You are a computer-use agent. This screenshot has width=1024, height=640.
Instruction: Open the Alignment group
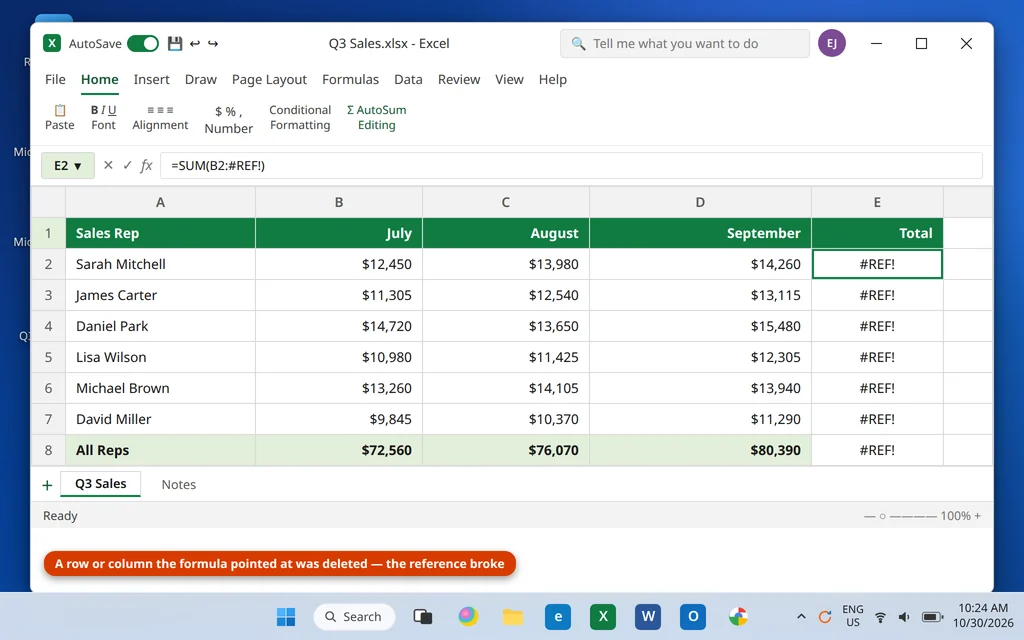click(x=160, y=118)
